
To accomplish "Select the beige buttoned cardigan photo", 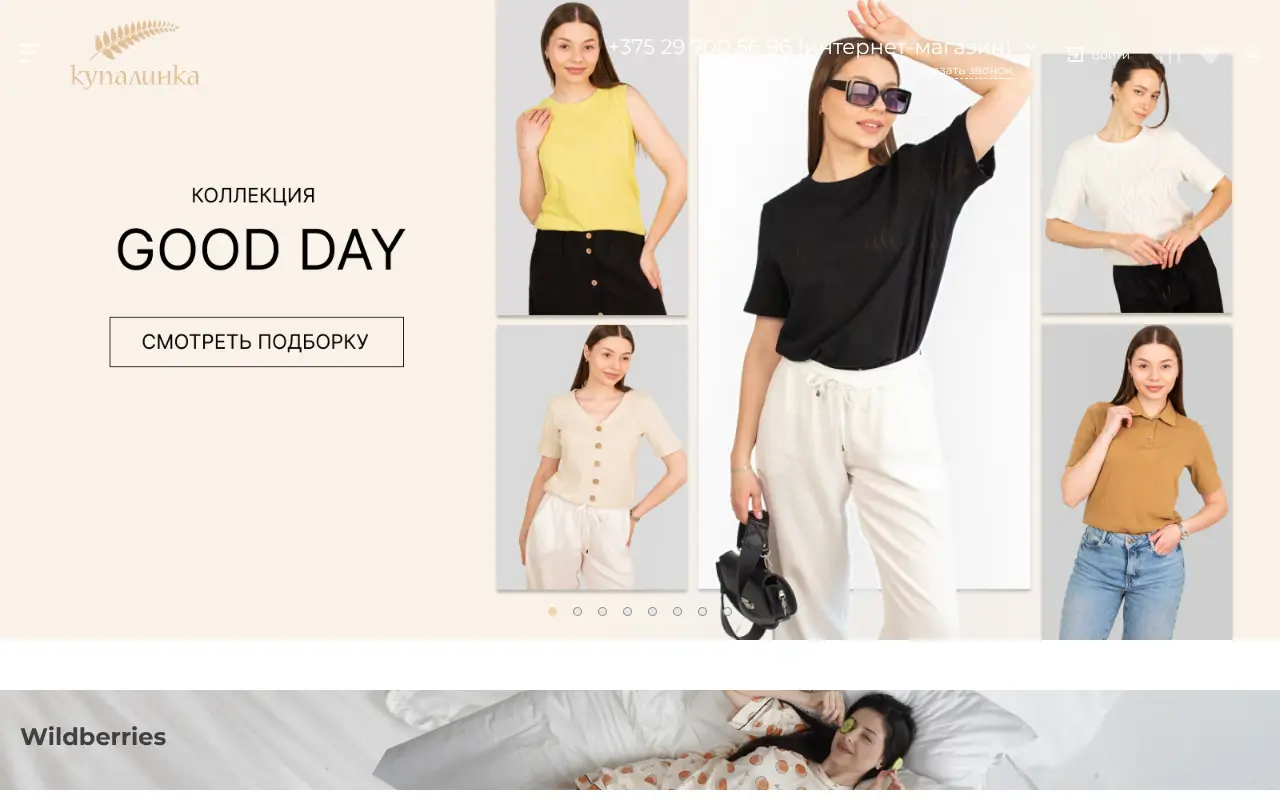I will click(x=592, y=457).
